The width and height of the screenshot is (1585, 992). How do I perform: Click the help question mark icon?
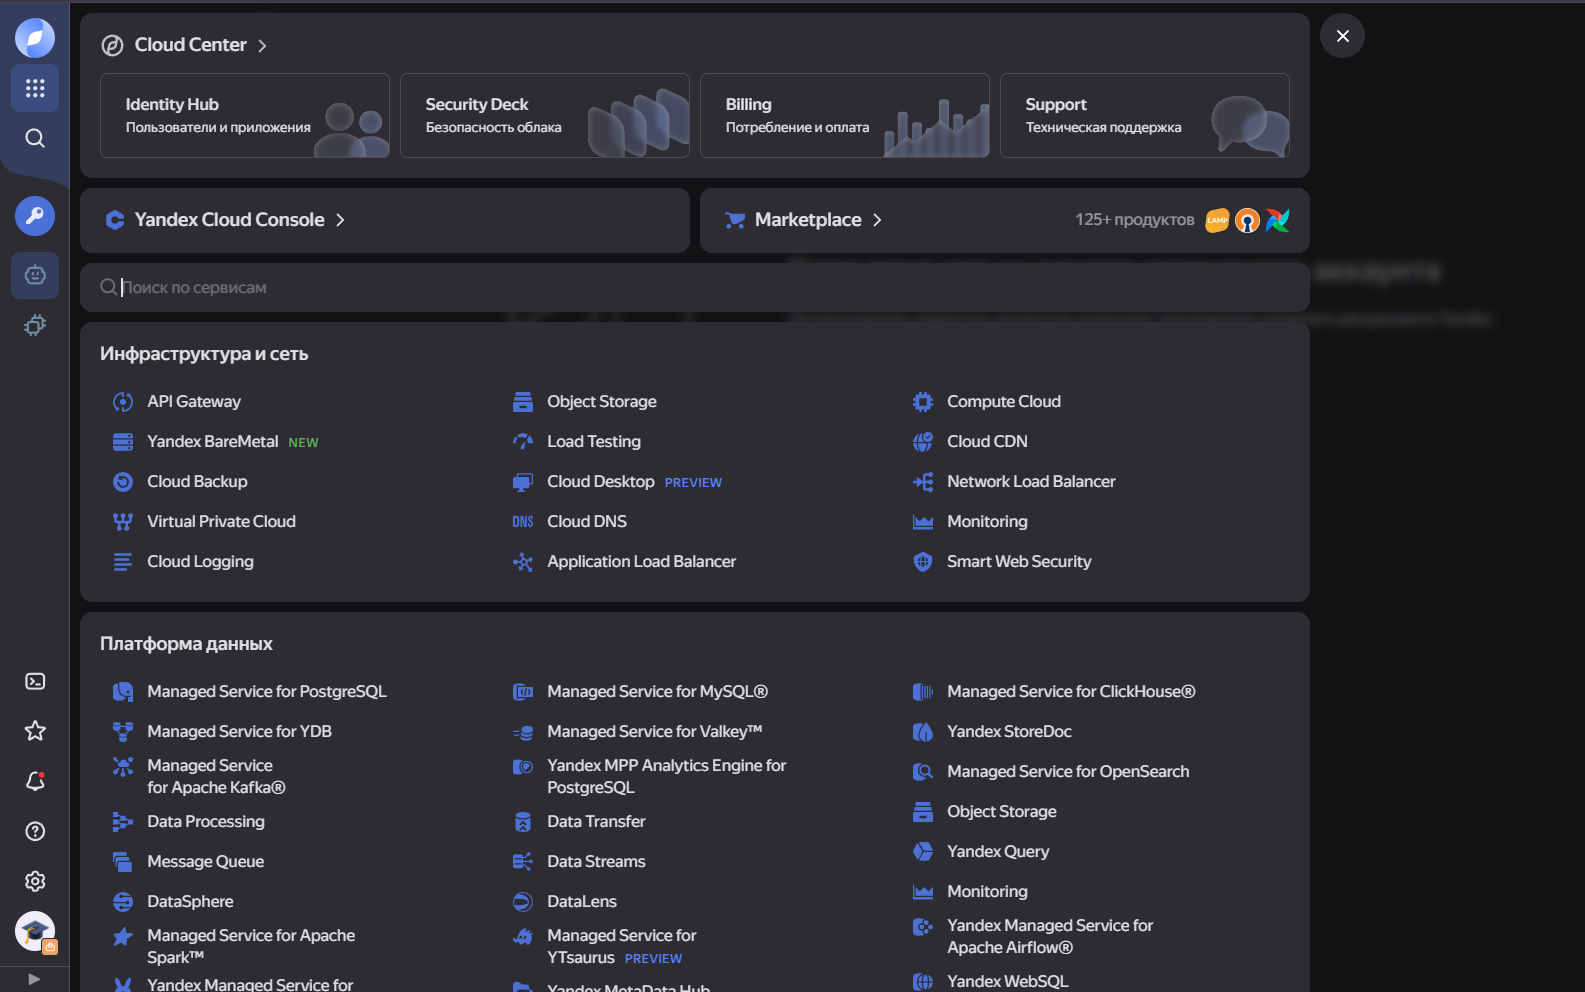[35, 831]
